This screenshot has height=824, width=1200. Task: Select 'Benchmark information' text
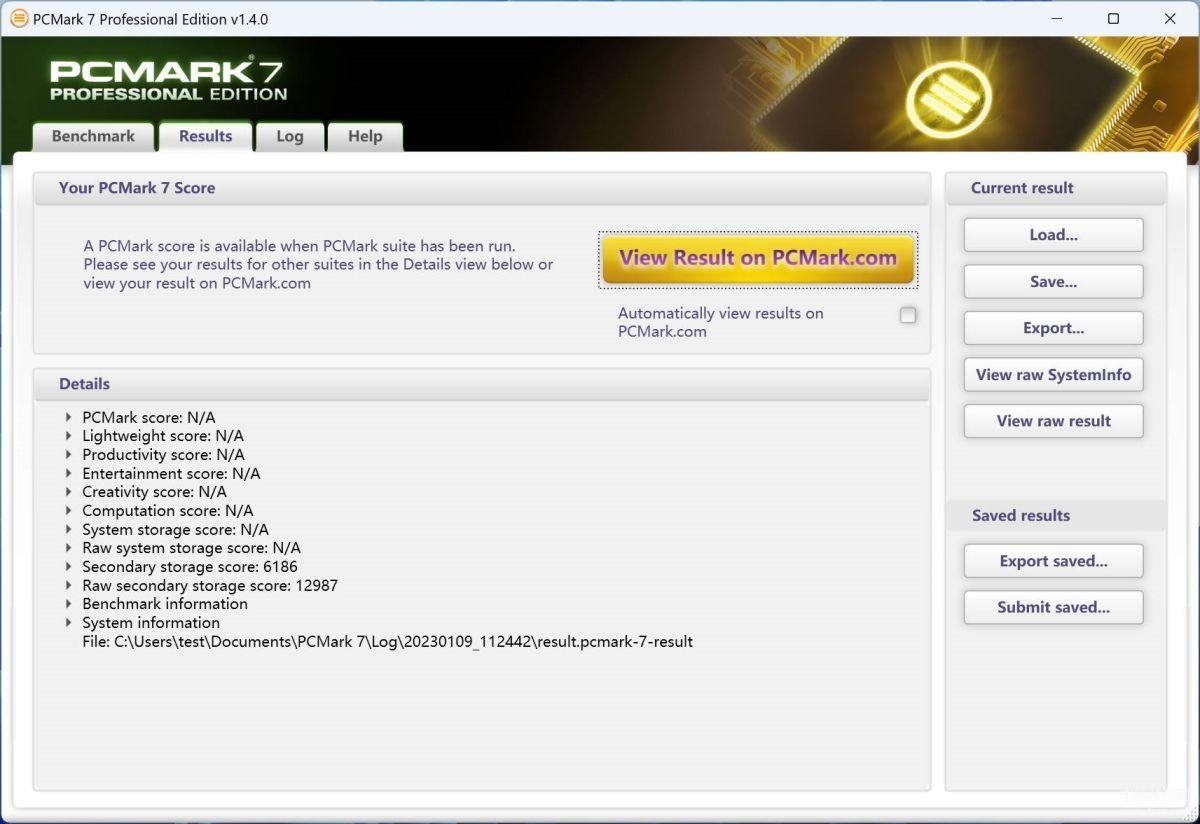[165, 604]
